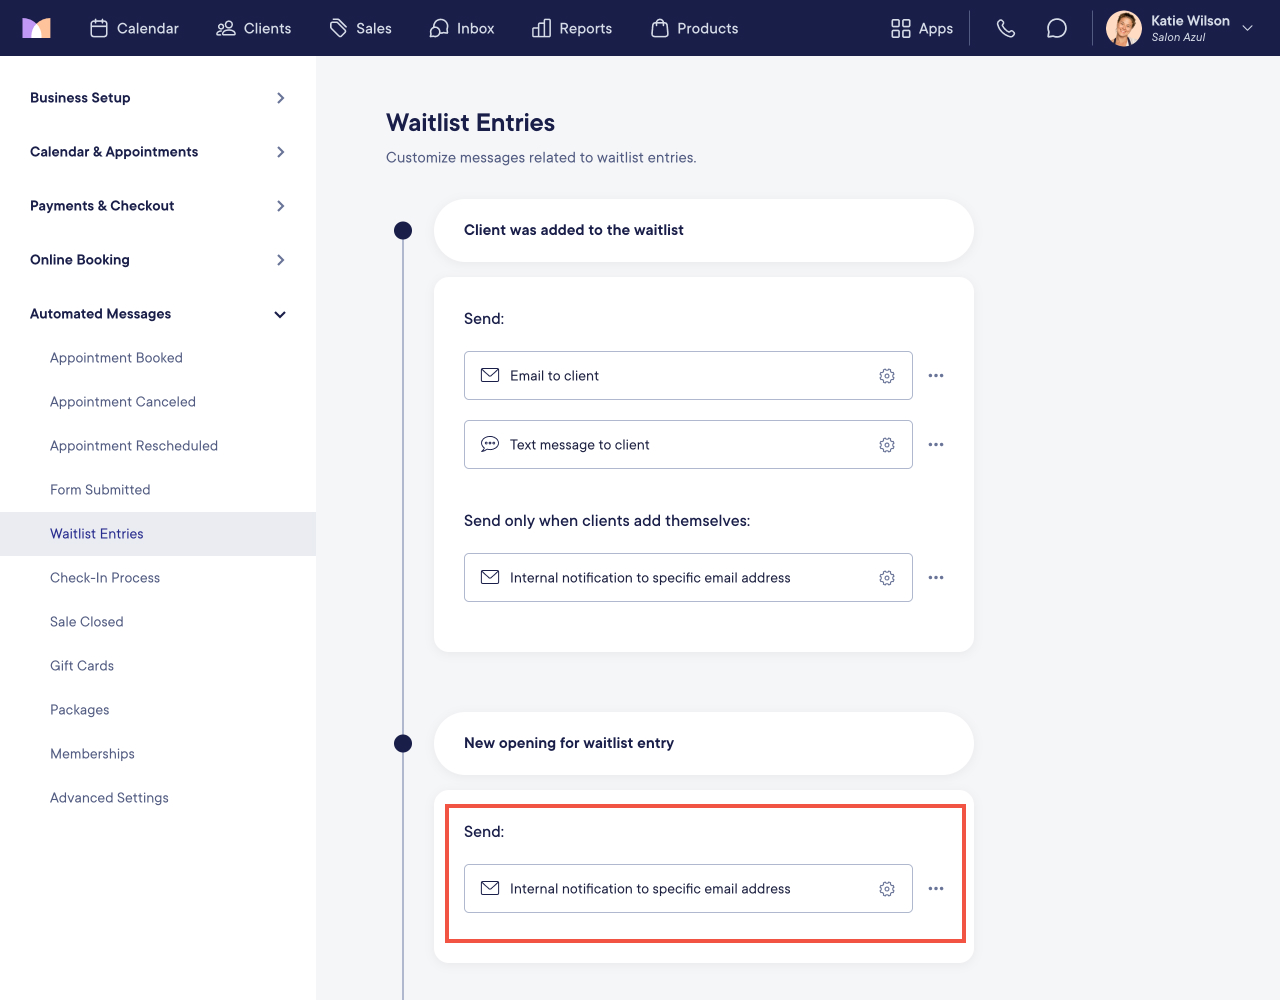Screen dimensions: 1280x1000
Task: Select Appointment Booked in the sidebar
Action: pos(116,358)
